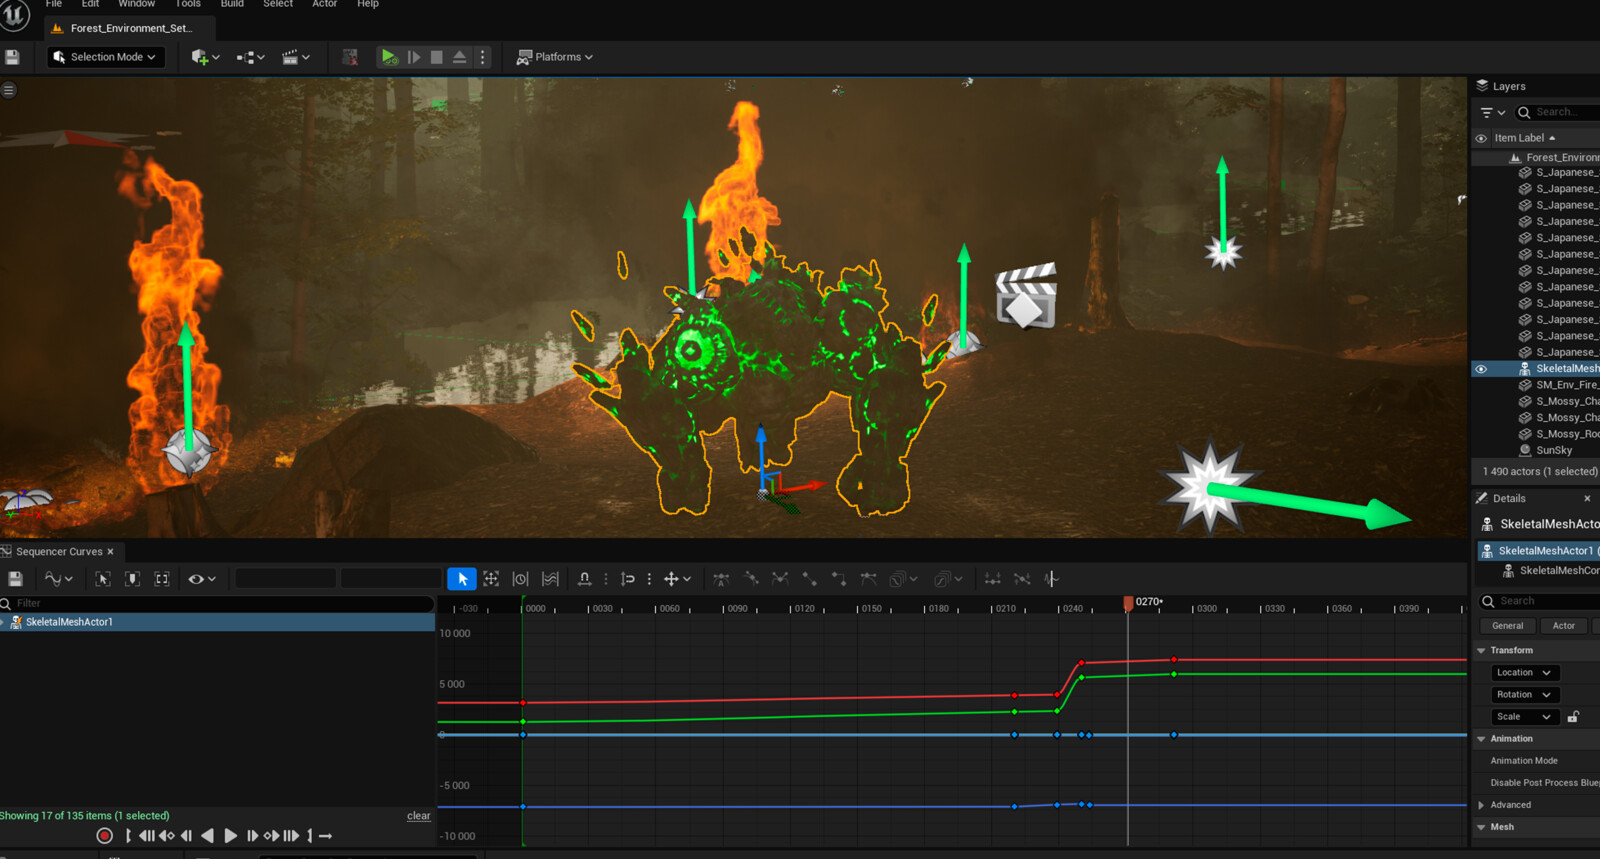Select the arrow pointer tool in curve editor
Image resolution: width=1600 pixels, height=859 pixels.
[461, 579]
